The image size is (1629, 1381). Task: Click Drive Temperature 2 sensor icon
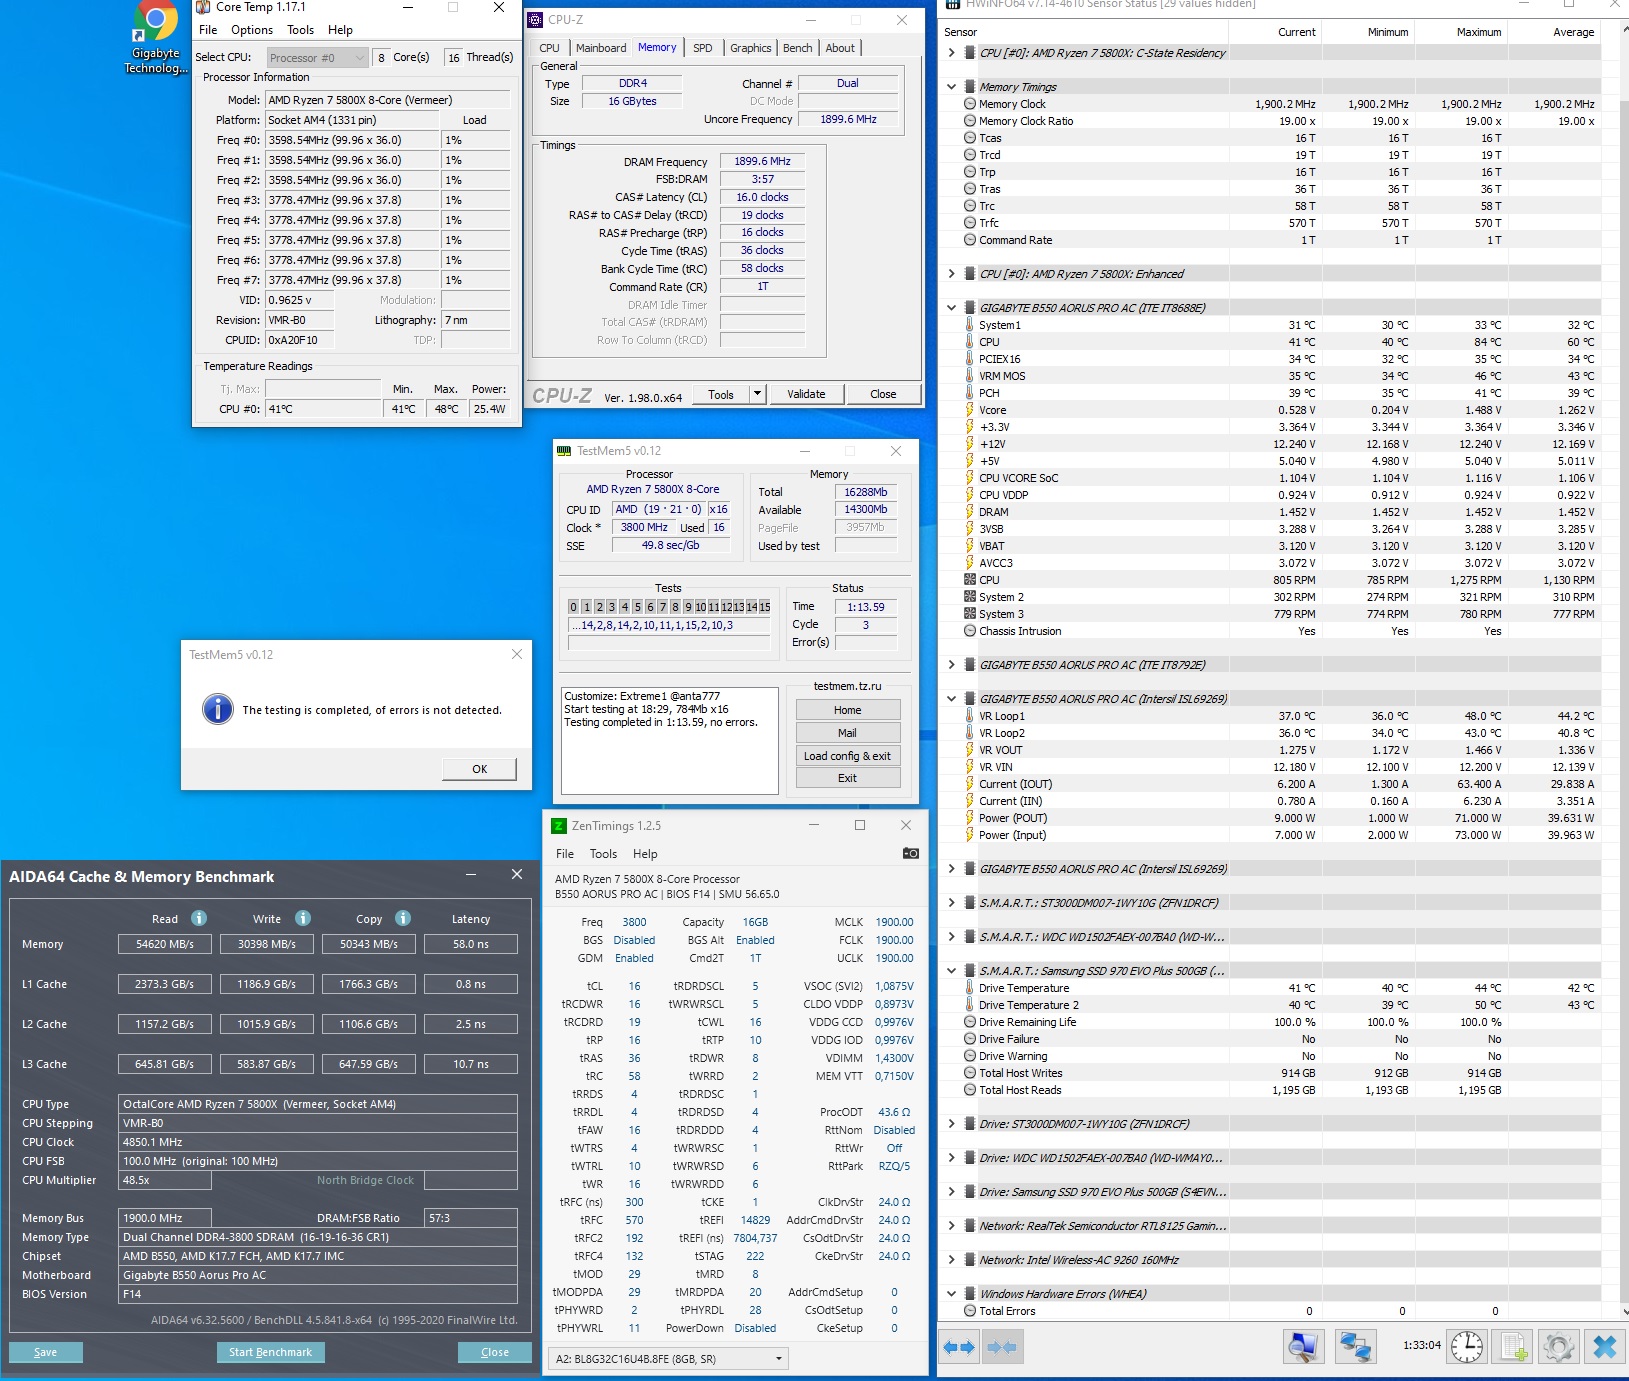[970, 1005]
